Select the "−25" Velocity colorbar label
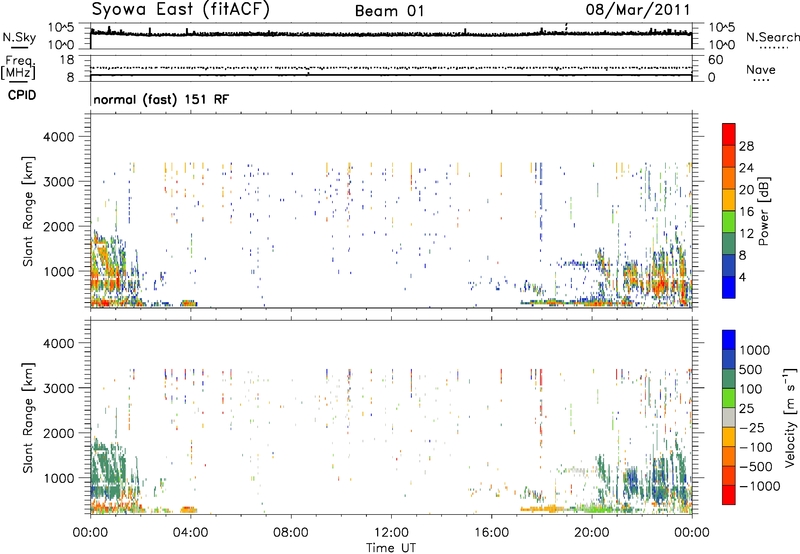Image resolution: width=800 pixels, height=554 pixels. (x=751, y=427)
